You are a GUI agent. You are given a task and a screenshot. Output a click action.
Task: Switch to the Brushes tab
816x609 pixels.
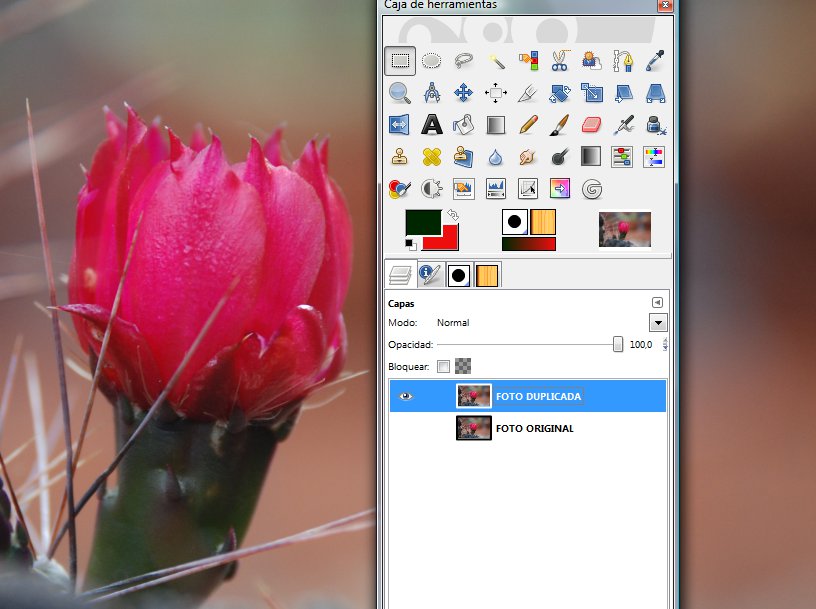coord(458,275)
